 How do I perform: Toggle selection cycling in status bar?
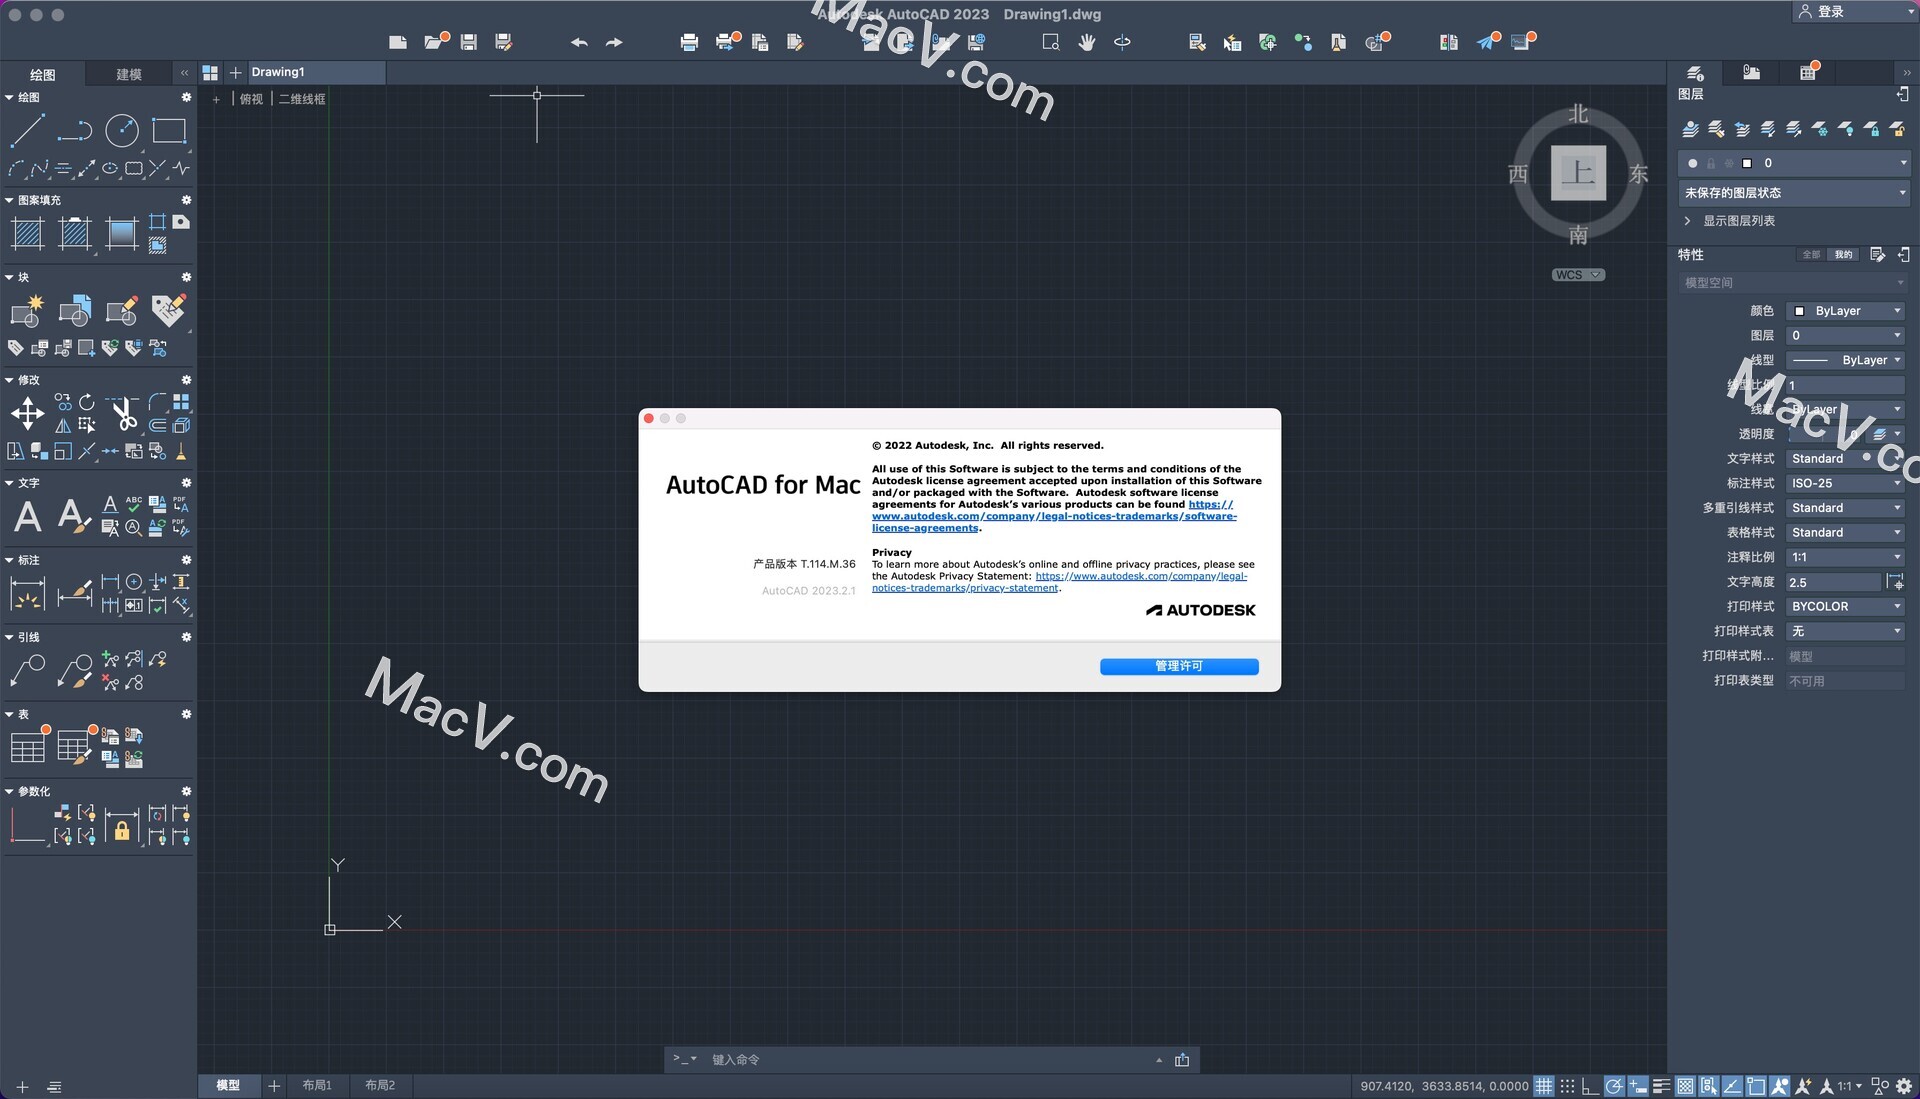coord(1709,1086)
